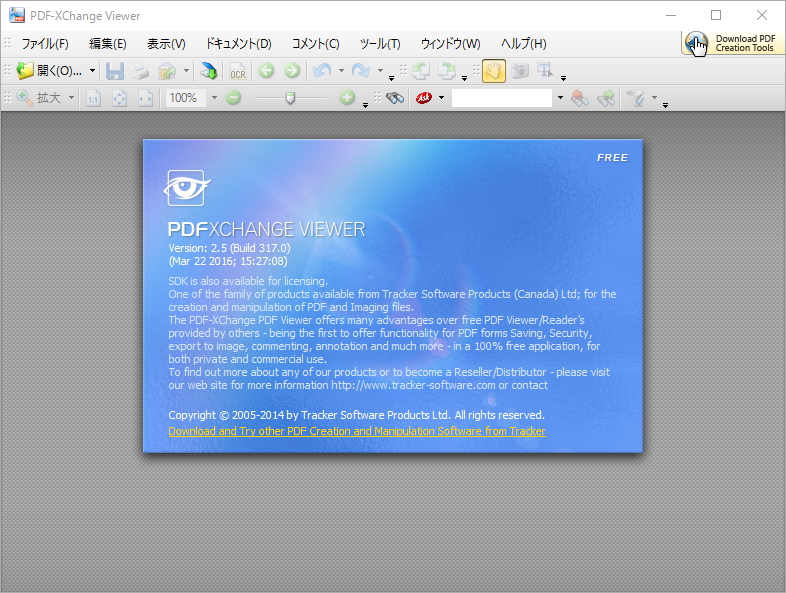Expand the e-mail icon dropdown arrow
The image size is (786, 593).
tap(186, 71)
